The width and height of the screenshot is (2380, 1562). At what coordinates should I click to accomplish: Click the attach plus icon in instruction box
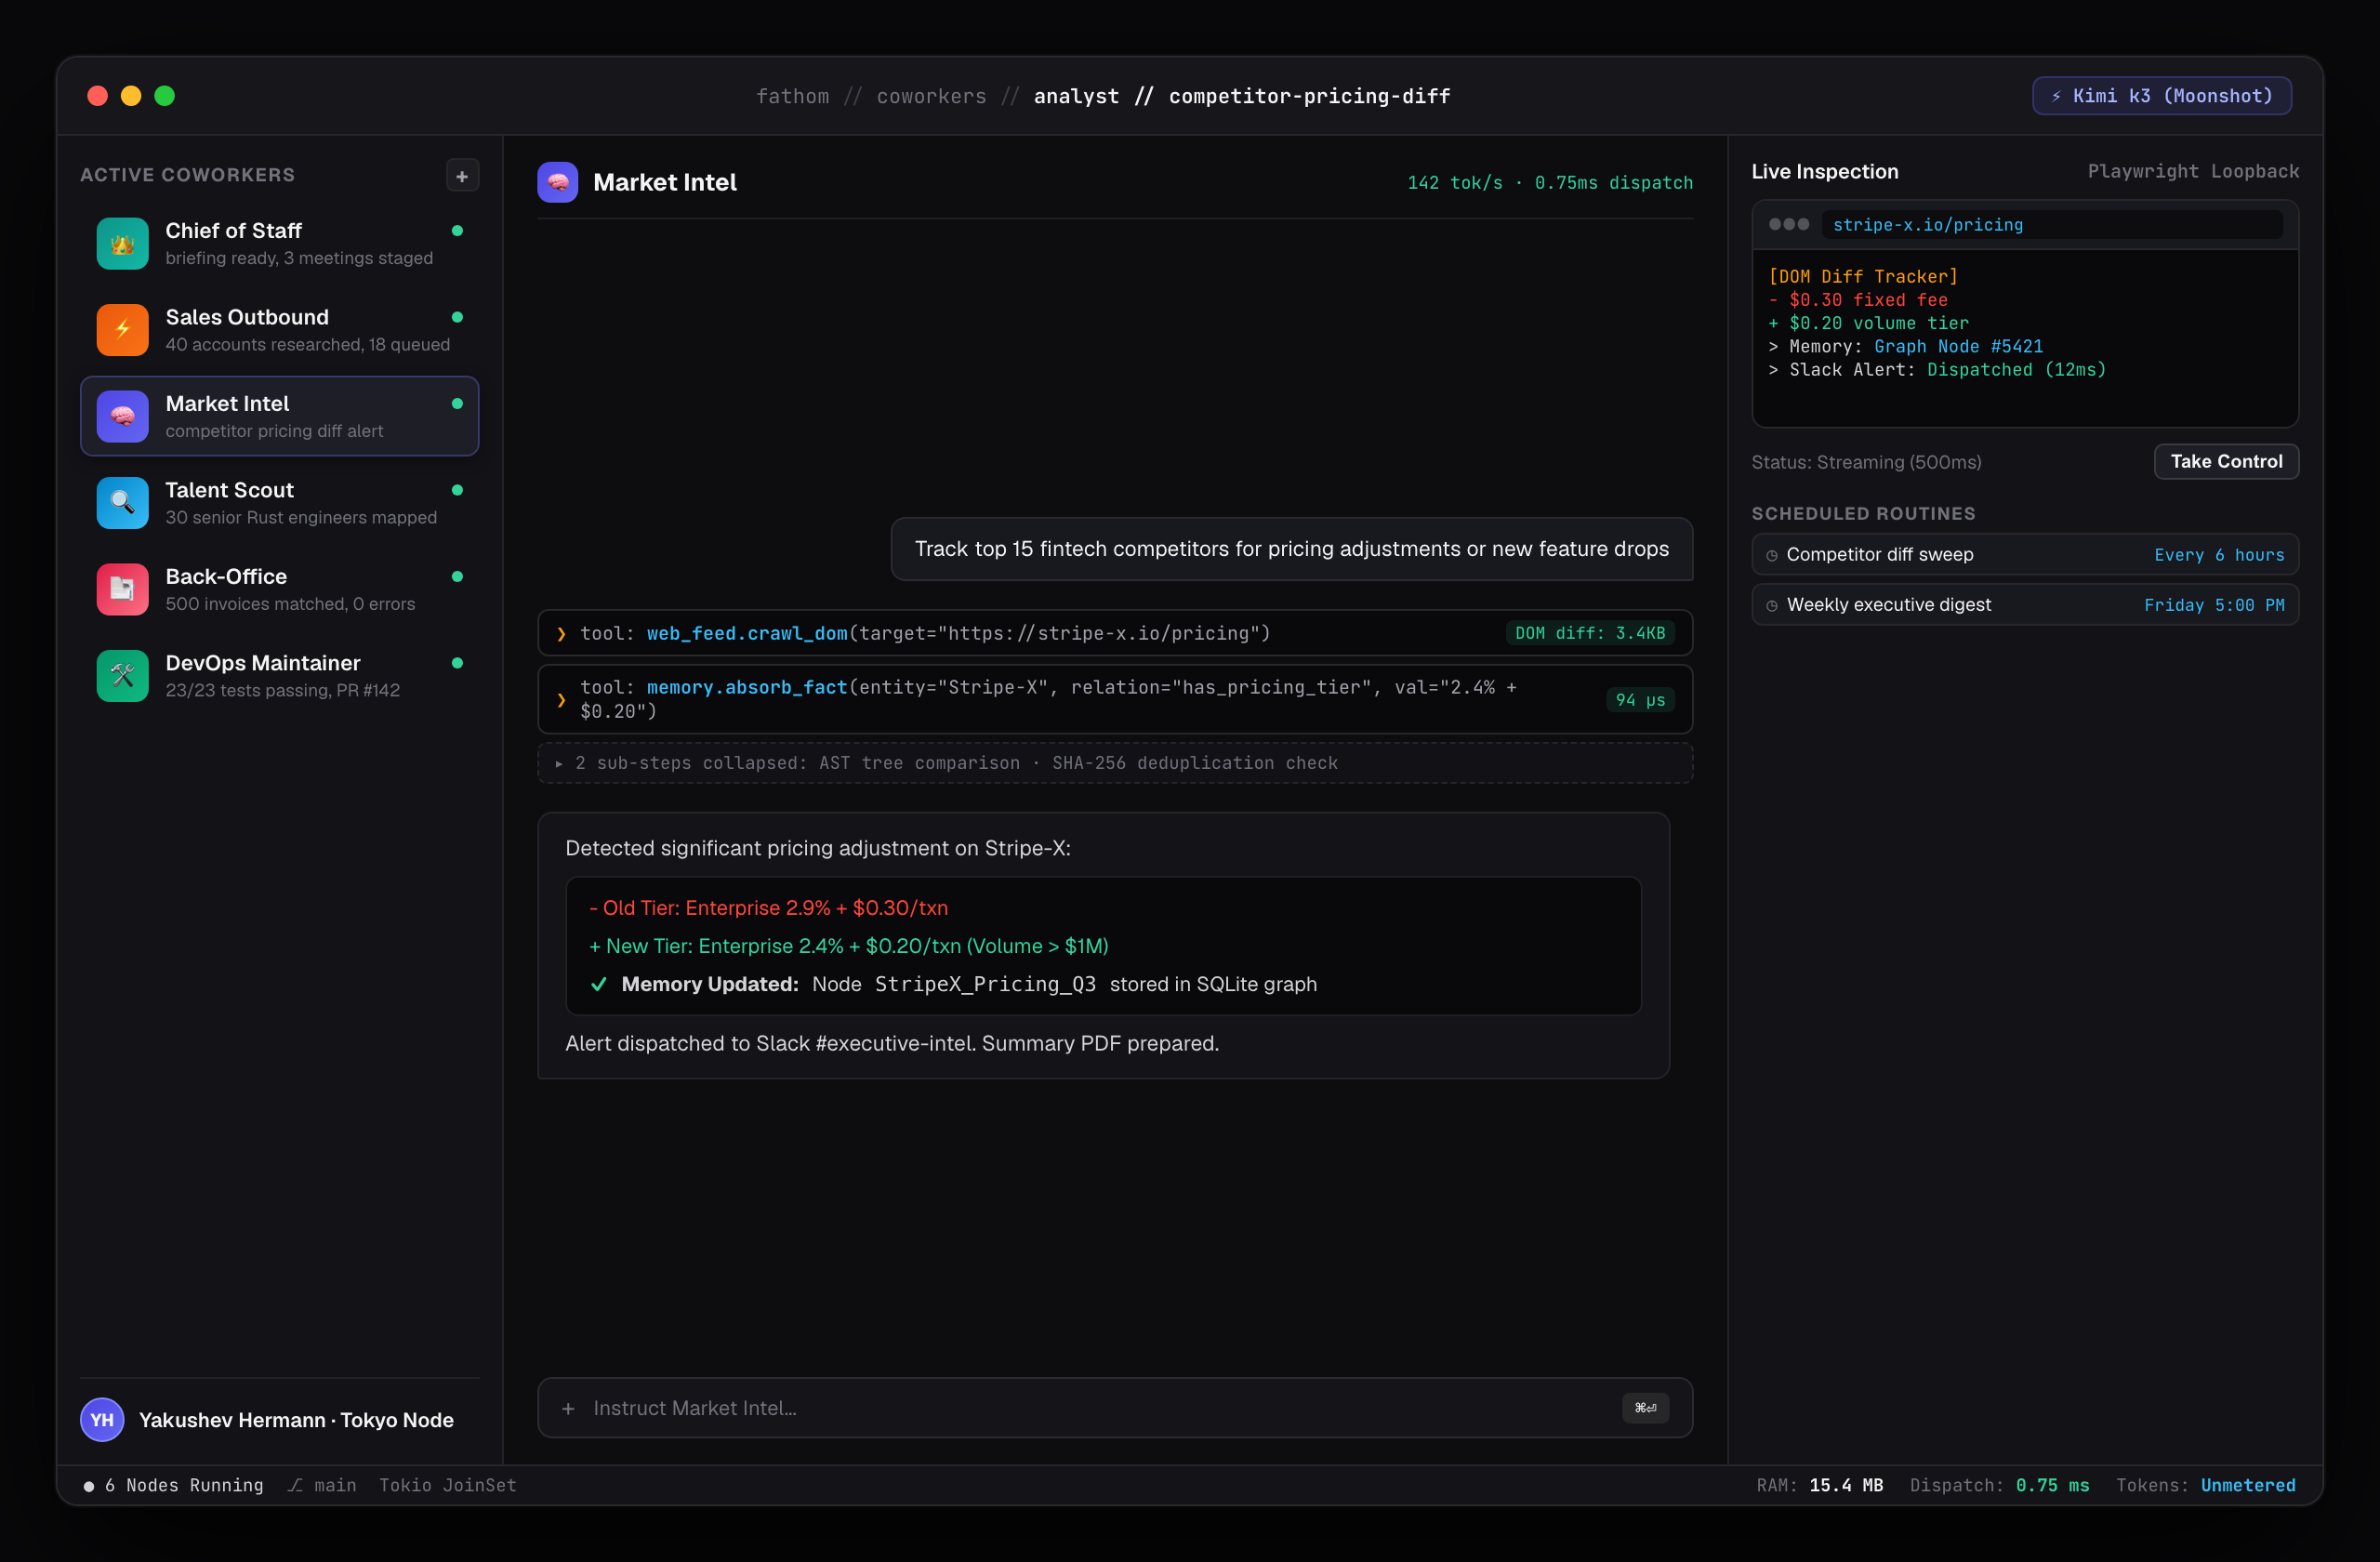tap(568, 1408)
